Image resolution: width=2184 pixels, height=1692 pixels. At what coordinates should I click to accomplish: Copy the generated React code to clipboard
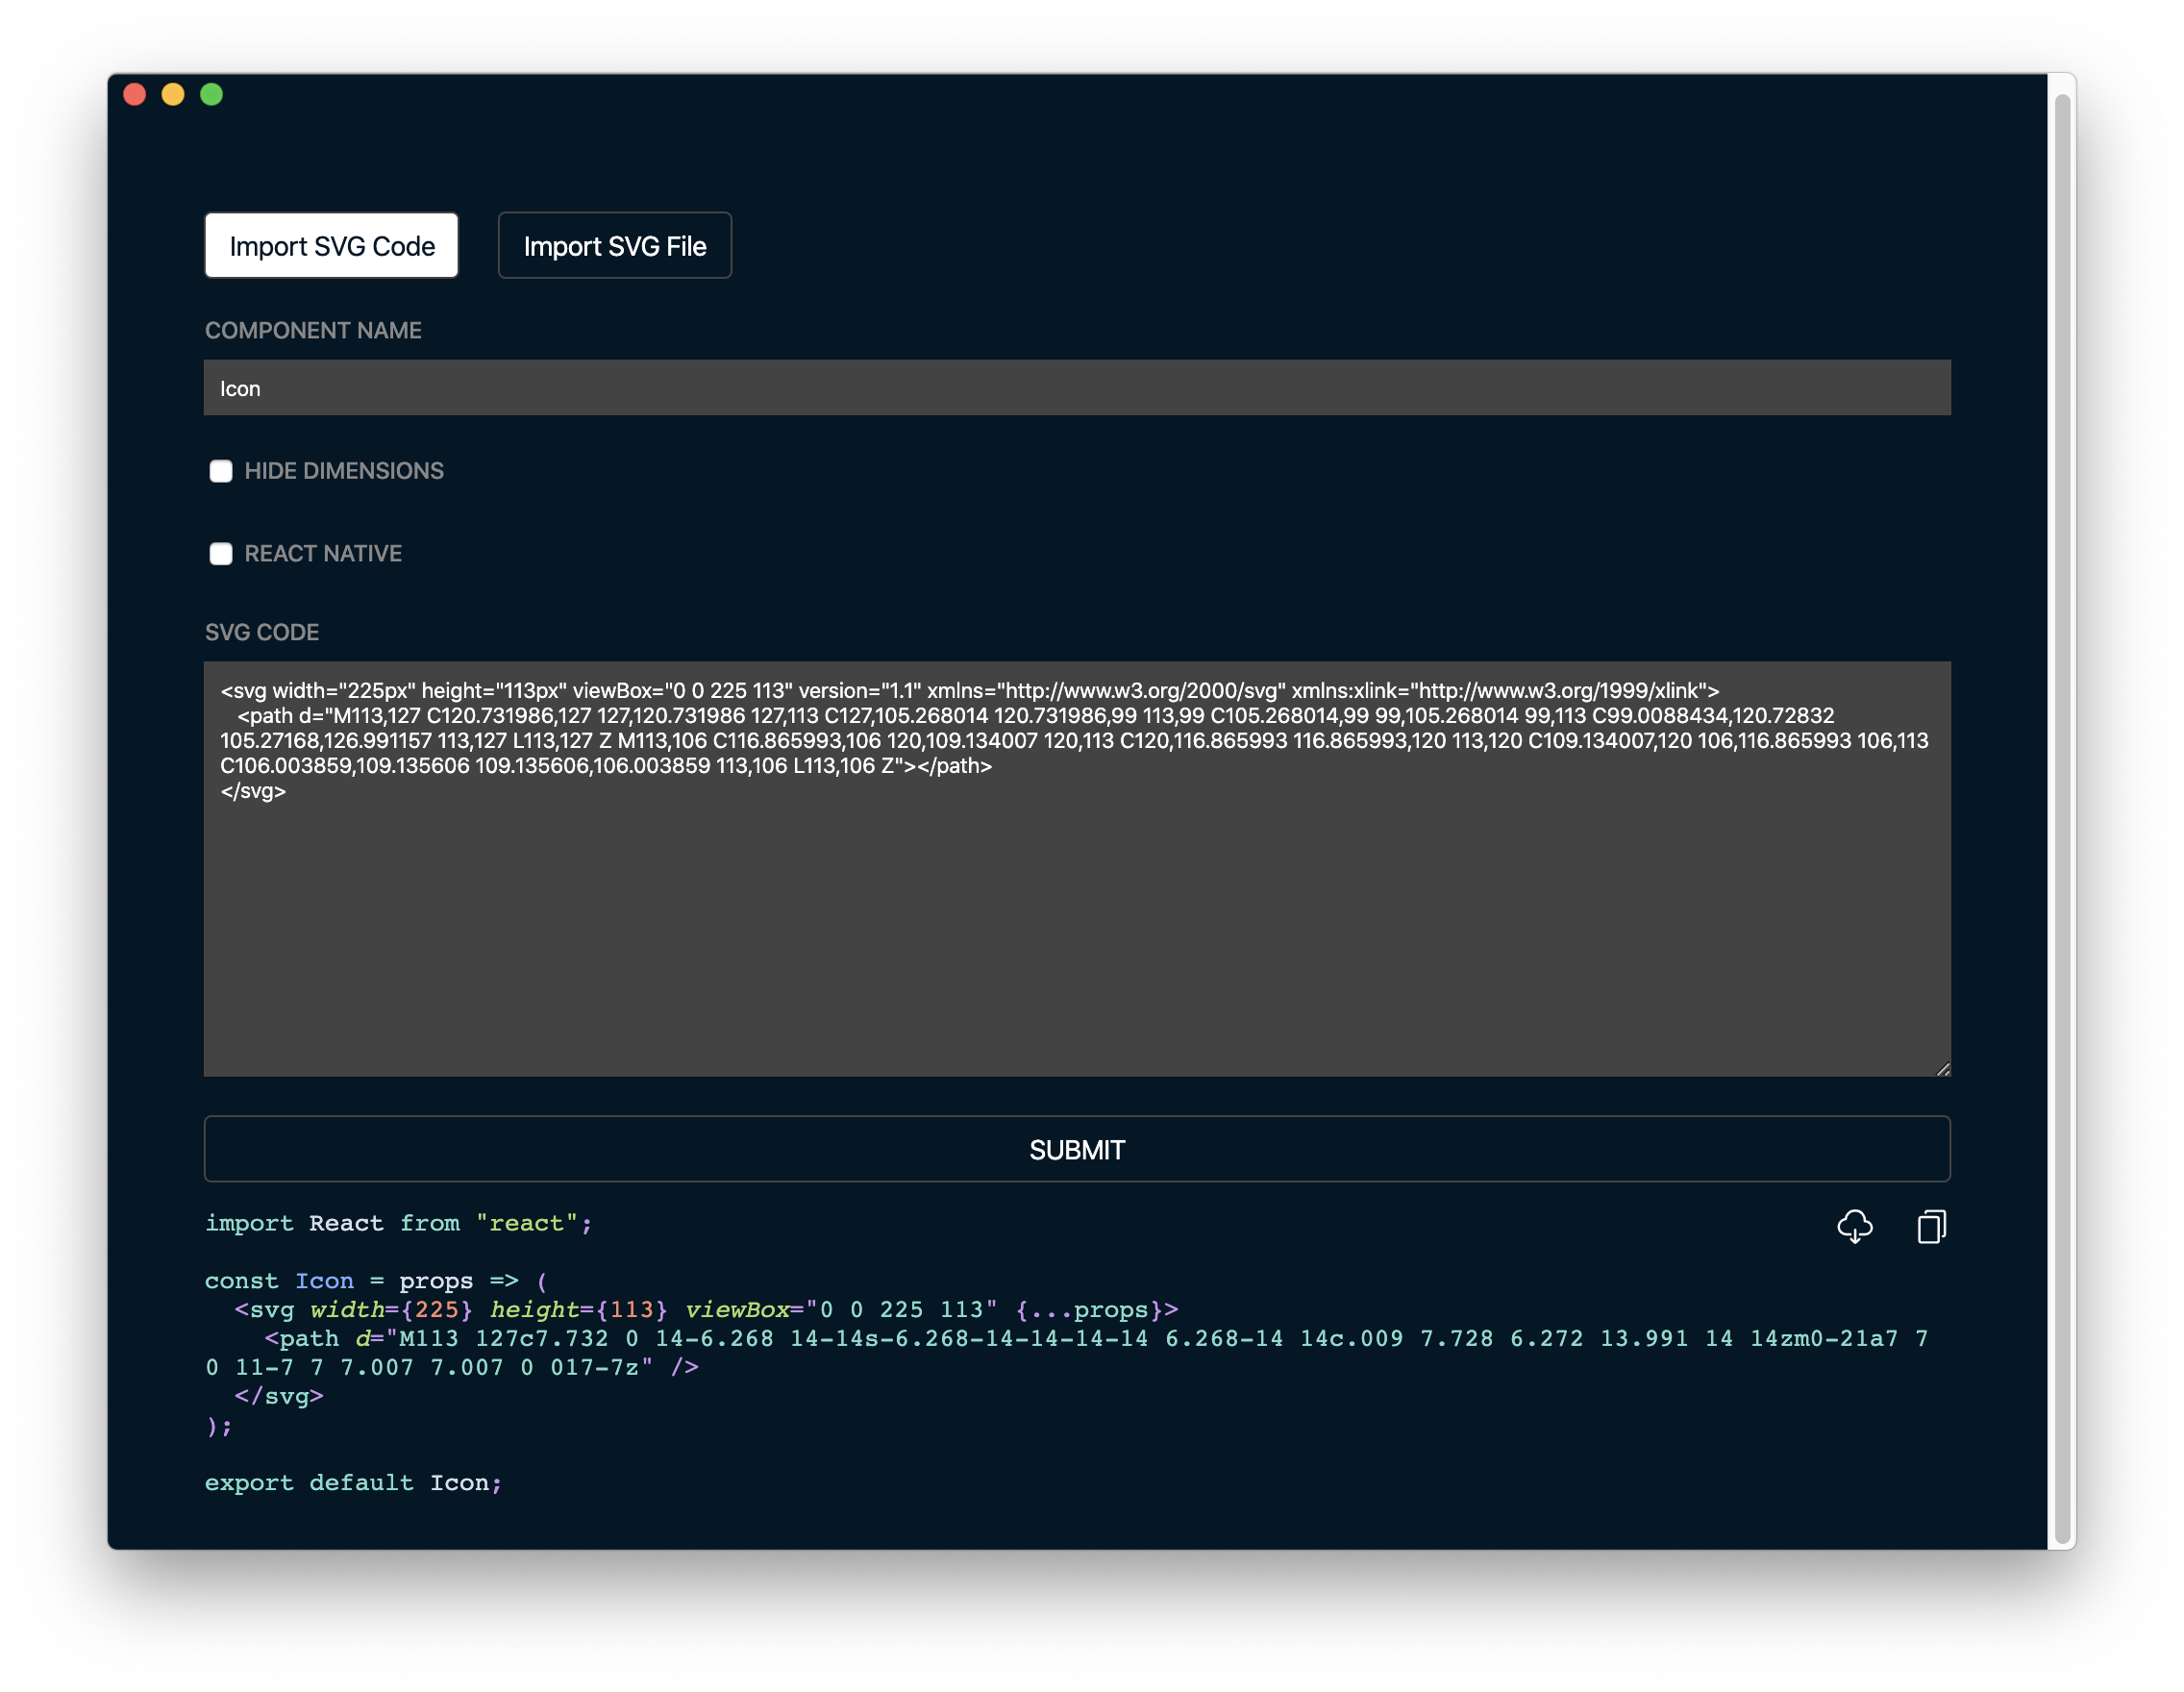(x=1930, y=1227)
